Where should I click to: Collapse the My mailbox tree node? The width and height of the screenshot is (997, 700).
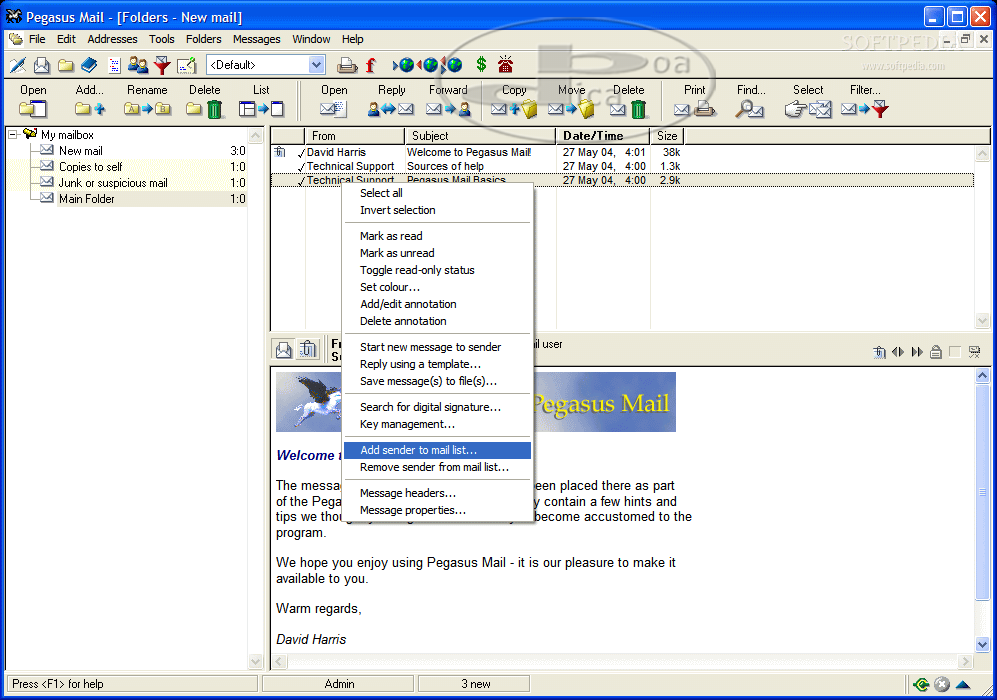click(x=13, y=135)
